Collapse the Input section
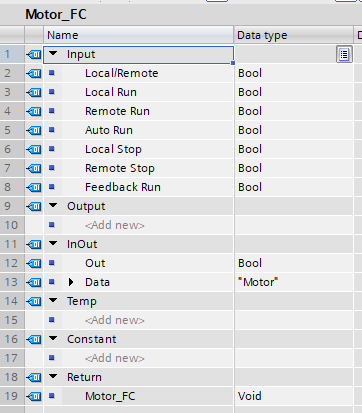 [x=53, y=53]
